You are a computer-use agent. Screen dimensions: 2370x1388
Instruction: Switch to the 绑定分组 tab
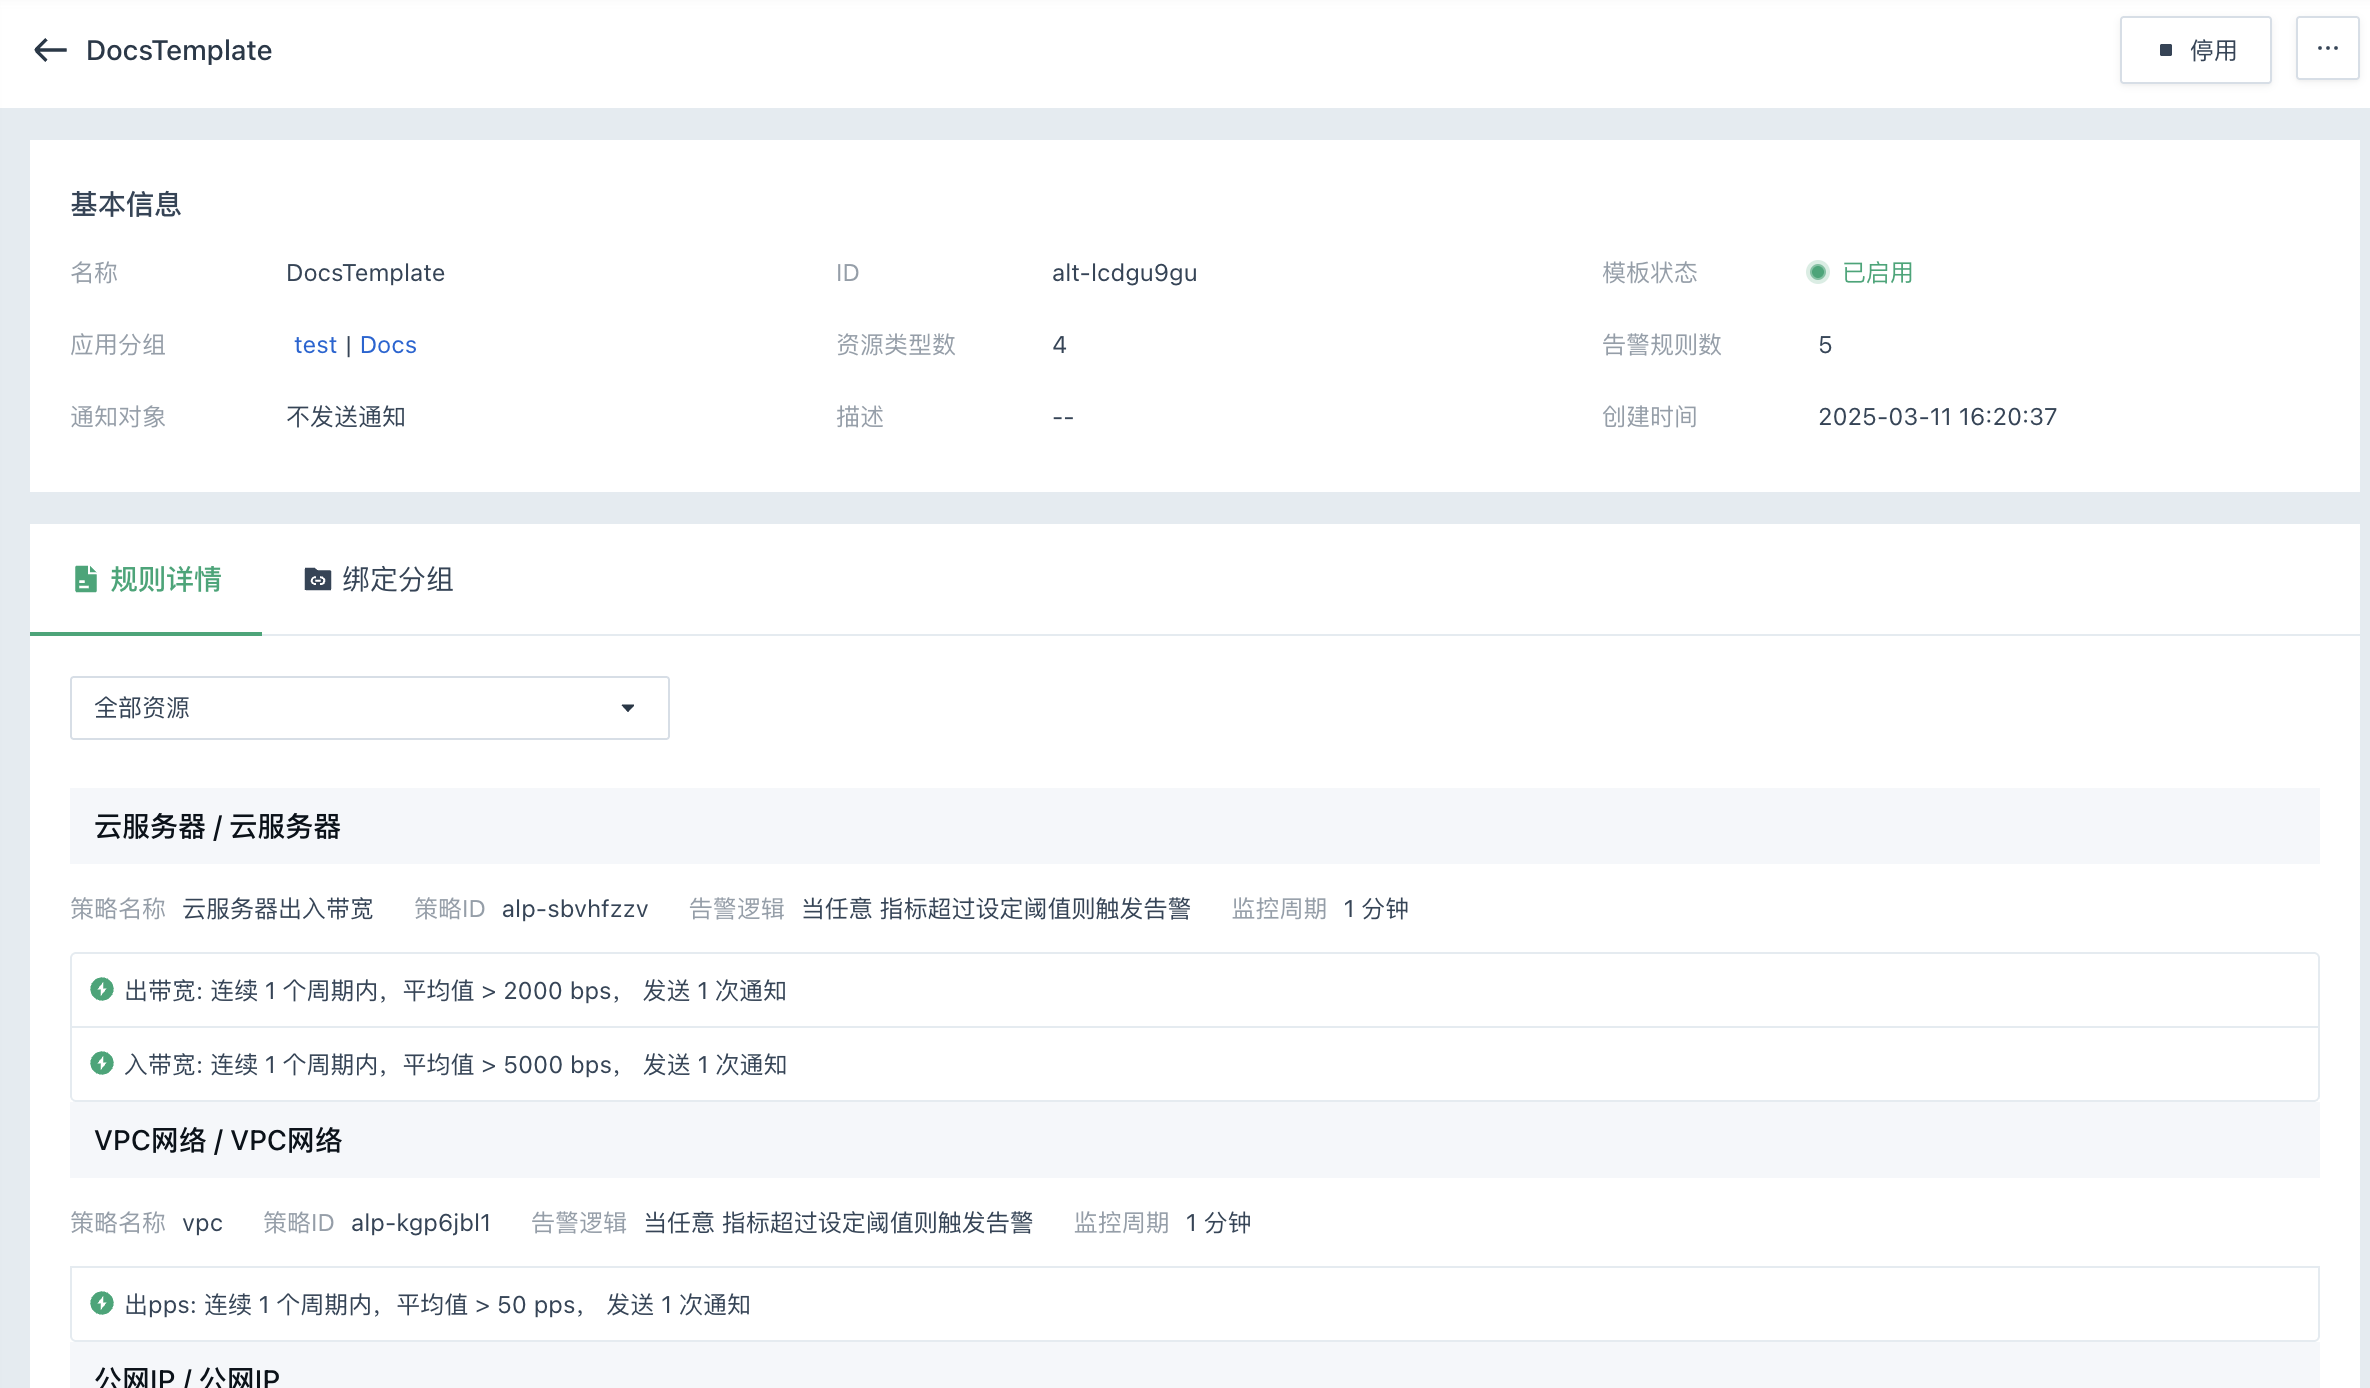pyautogui.click(x=378, y=579)
